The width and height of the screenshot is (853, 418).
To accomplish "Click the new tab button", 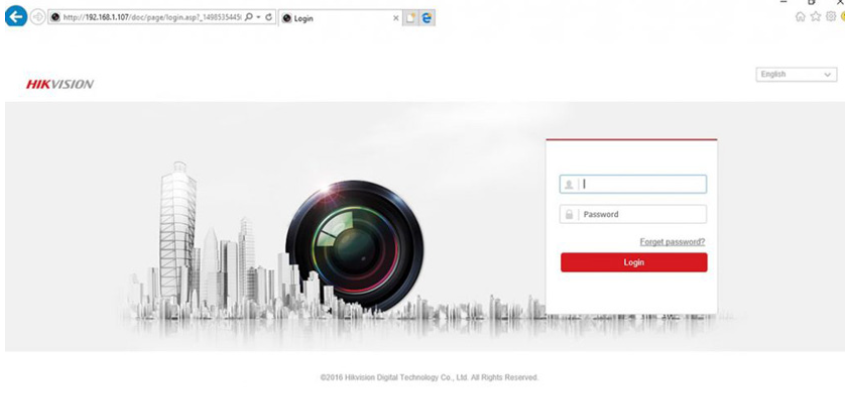I will pos(410,18).
